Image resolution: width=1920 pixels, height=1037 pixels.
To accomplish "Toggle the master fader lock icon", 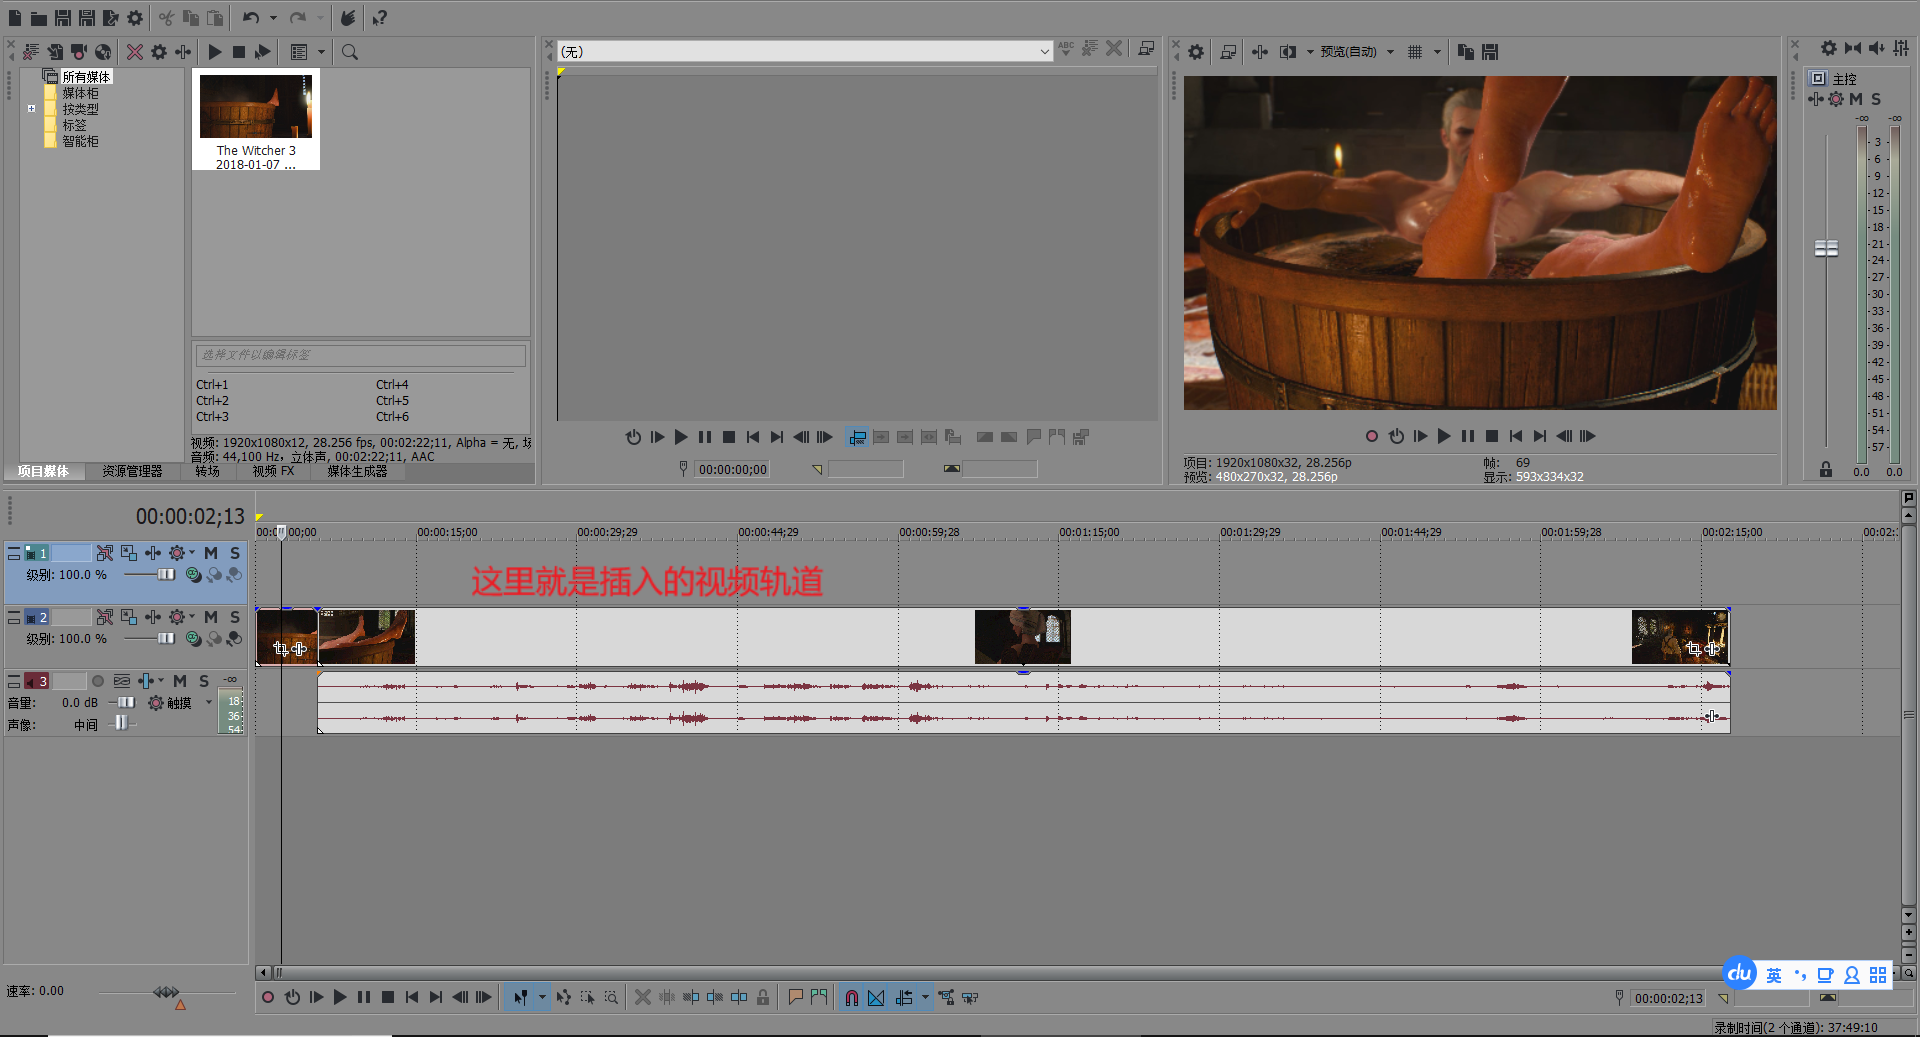I will tap(1826, 469).
